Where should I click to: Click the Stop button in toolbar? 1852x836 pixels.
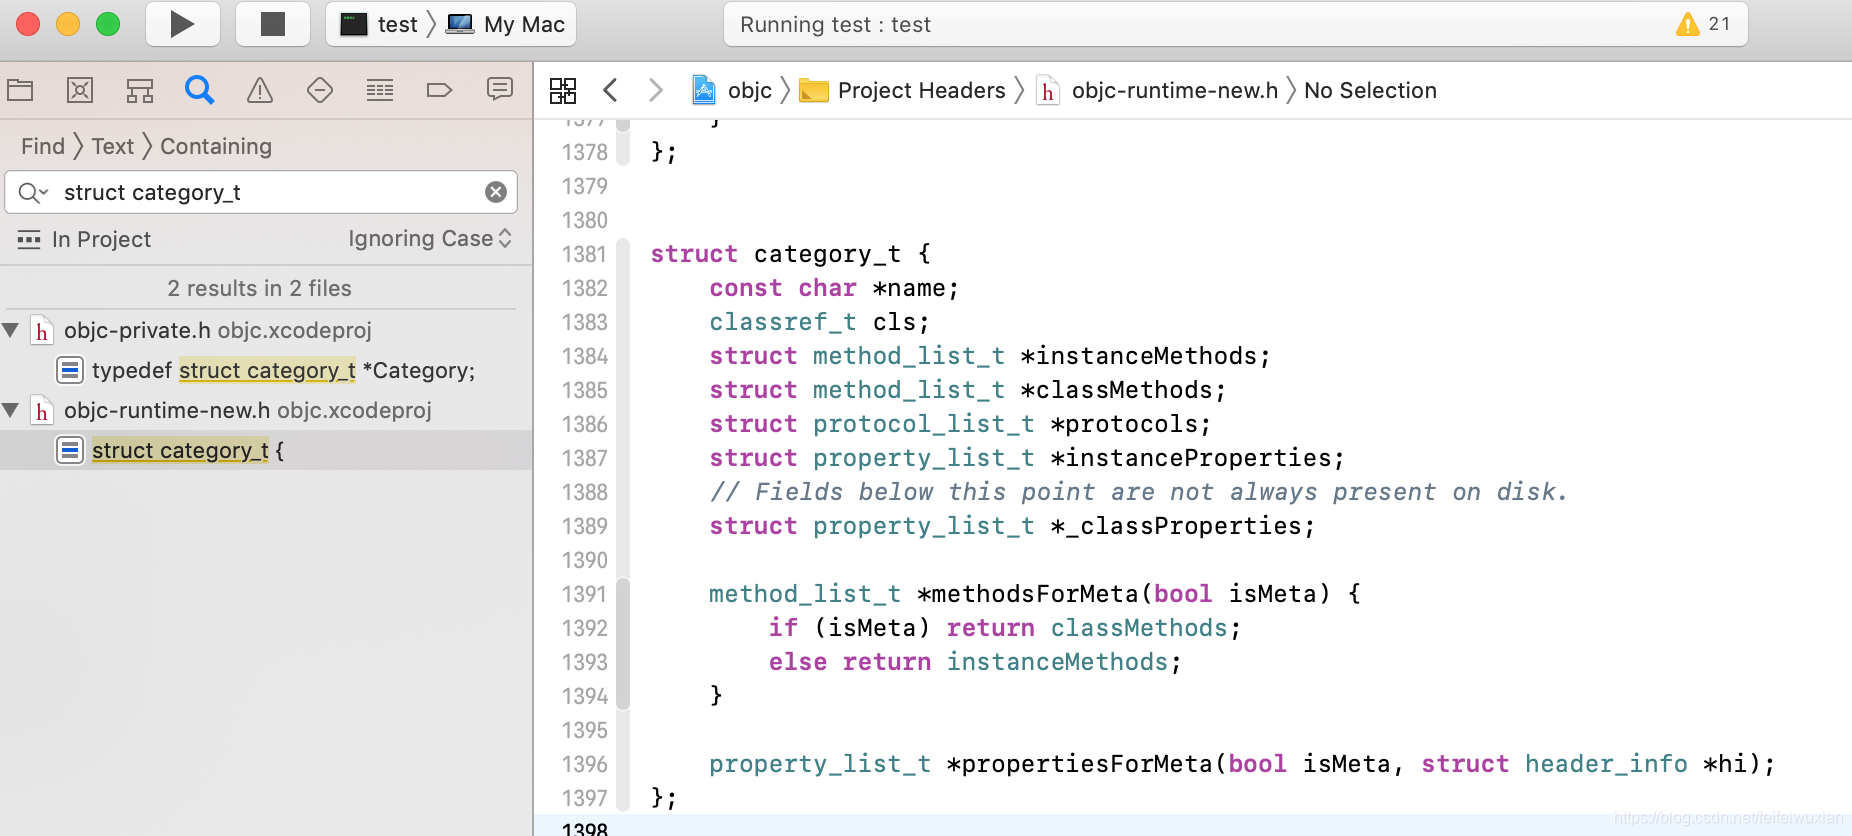[272, 24]
